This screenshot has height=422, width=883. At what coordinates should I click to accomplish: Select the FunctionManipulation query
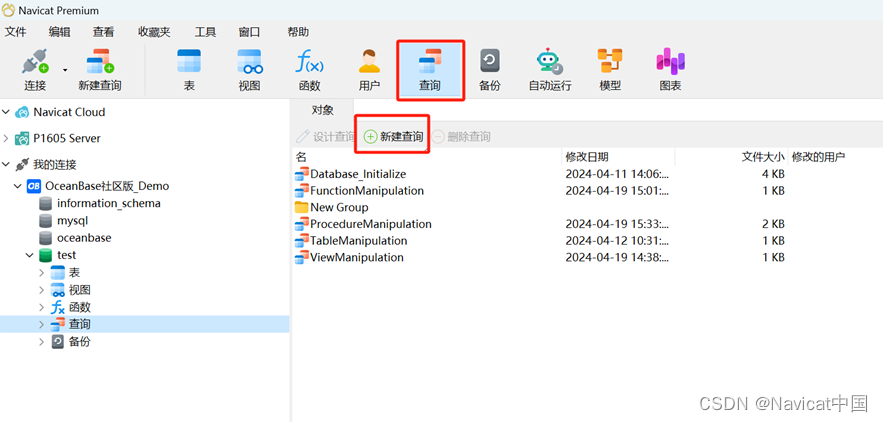coord(367,190)
